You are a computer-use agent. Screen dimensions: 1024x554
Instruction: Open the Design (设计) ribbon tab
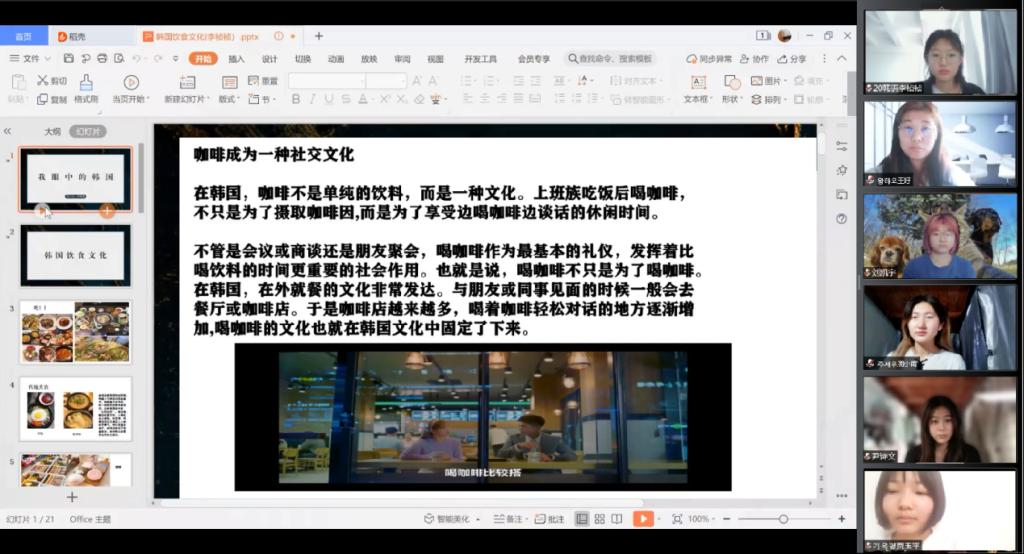coord(270,59)
